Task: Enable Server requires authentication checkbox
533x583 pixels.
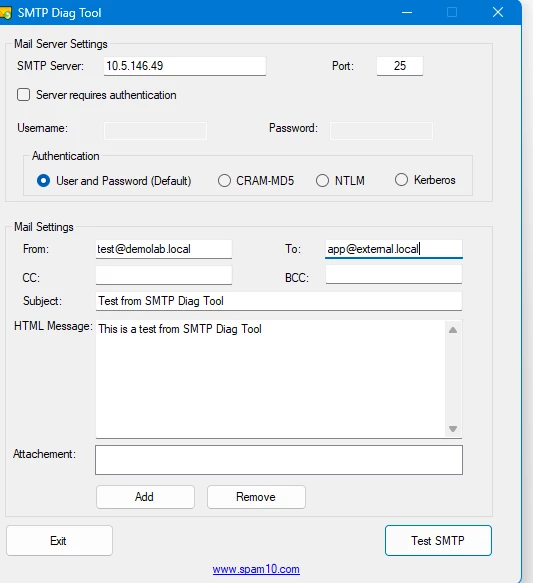Action: [23, 95]
